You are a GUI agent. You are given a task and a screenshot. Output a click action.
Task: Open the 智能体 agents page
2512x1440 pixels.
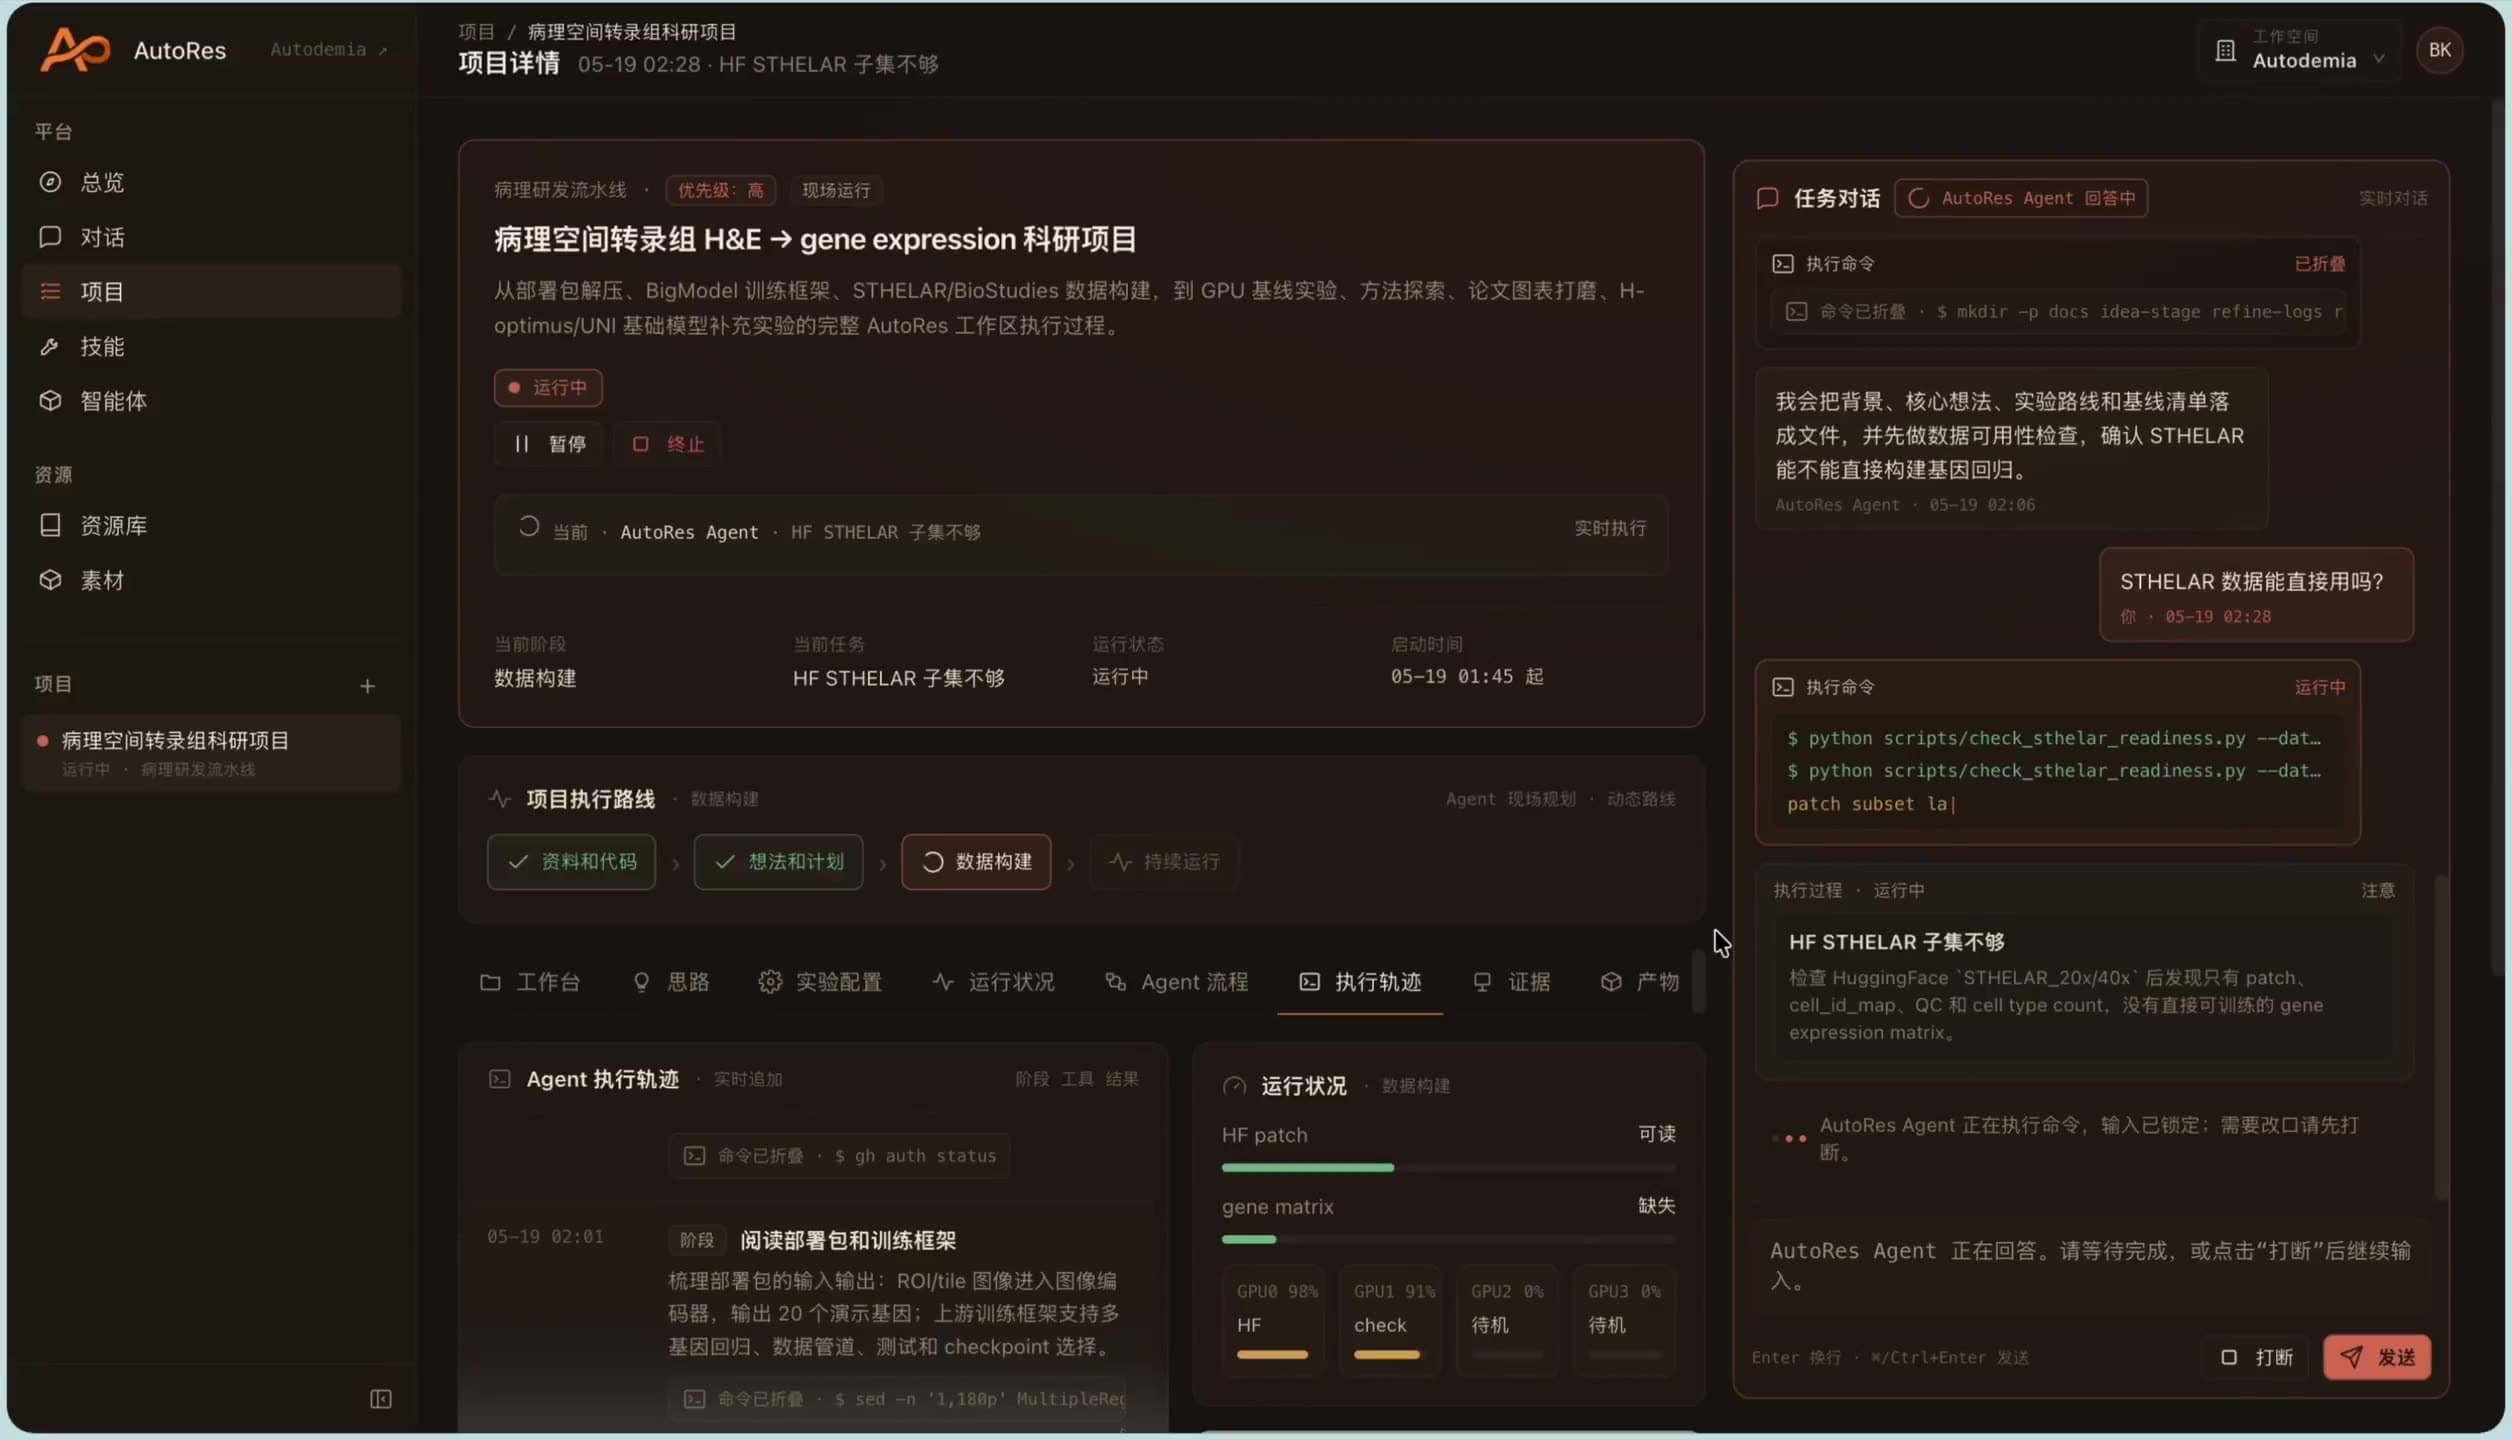click(210, 401)
